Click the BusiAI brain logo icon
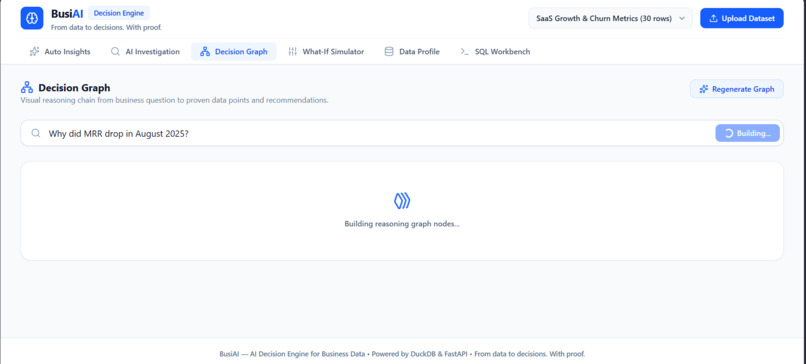Viewport: 806px width, 364px height. point(32,18)
